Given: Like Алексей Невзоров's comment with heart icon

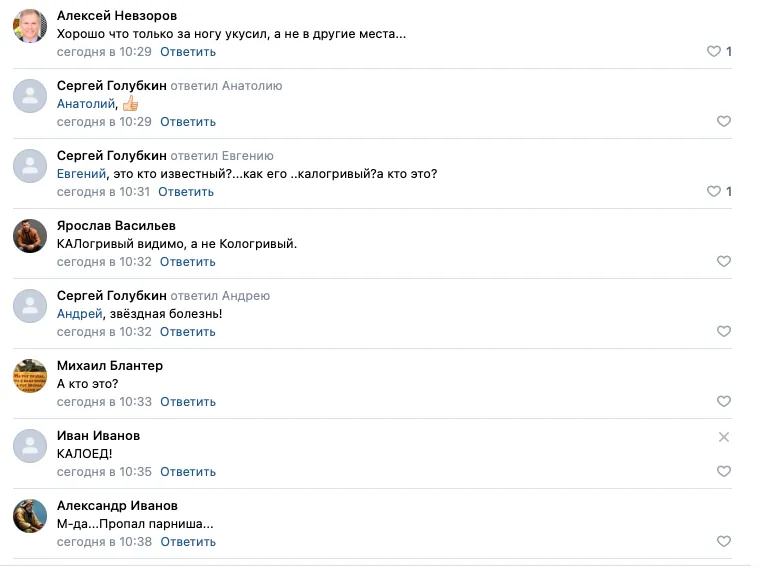Looking at the screenshot, I should [713, 52].
